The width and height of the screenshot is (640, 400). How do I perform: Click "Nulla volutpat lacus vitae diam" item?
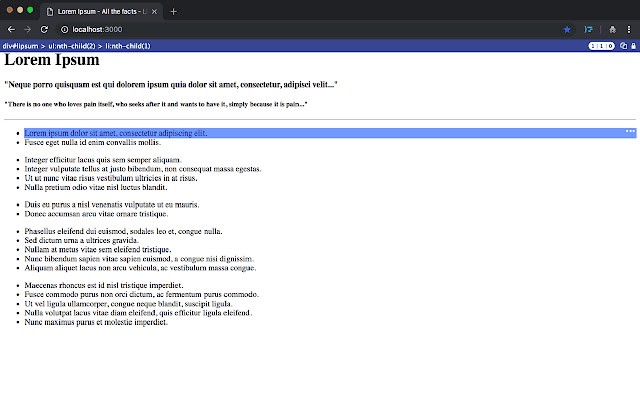(x=138, y=313)
